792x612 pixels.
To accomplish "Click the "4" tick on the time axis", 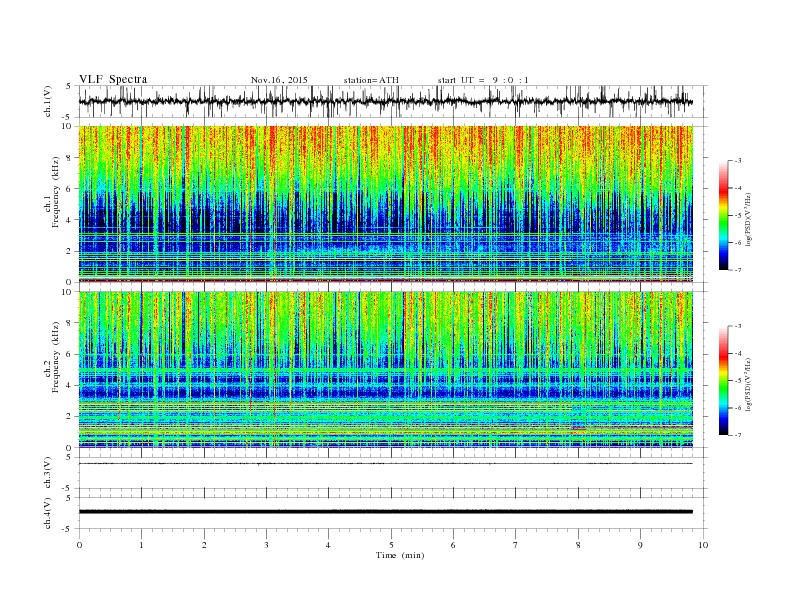I will pyautogui.click(x=328, y=545).
